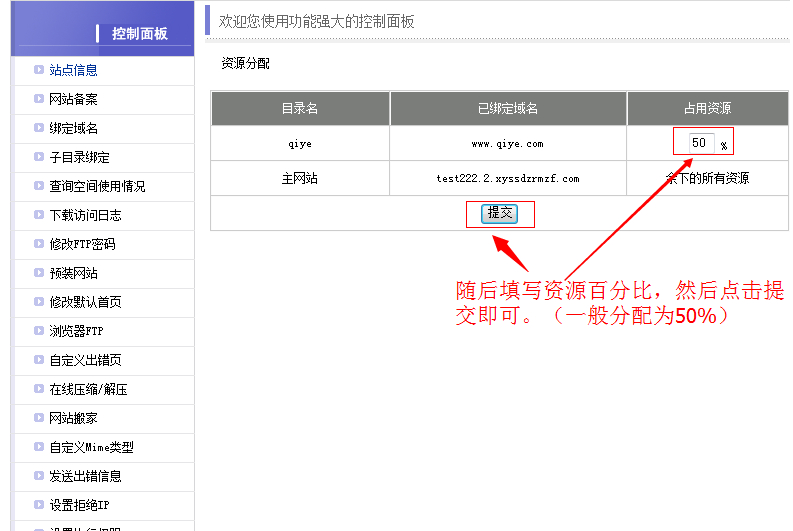This screenshot has width=793, height=531.
Task: Select 修改默认首页 link
Action: [85, 302]
